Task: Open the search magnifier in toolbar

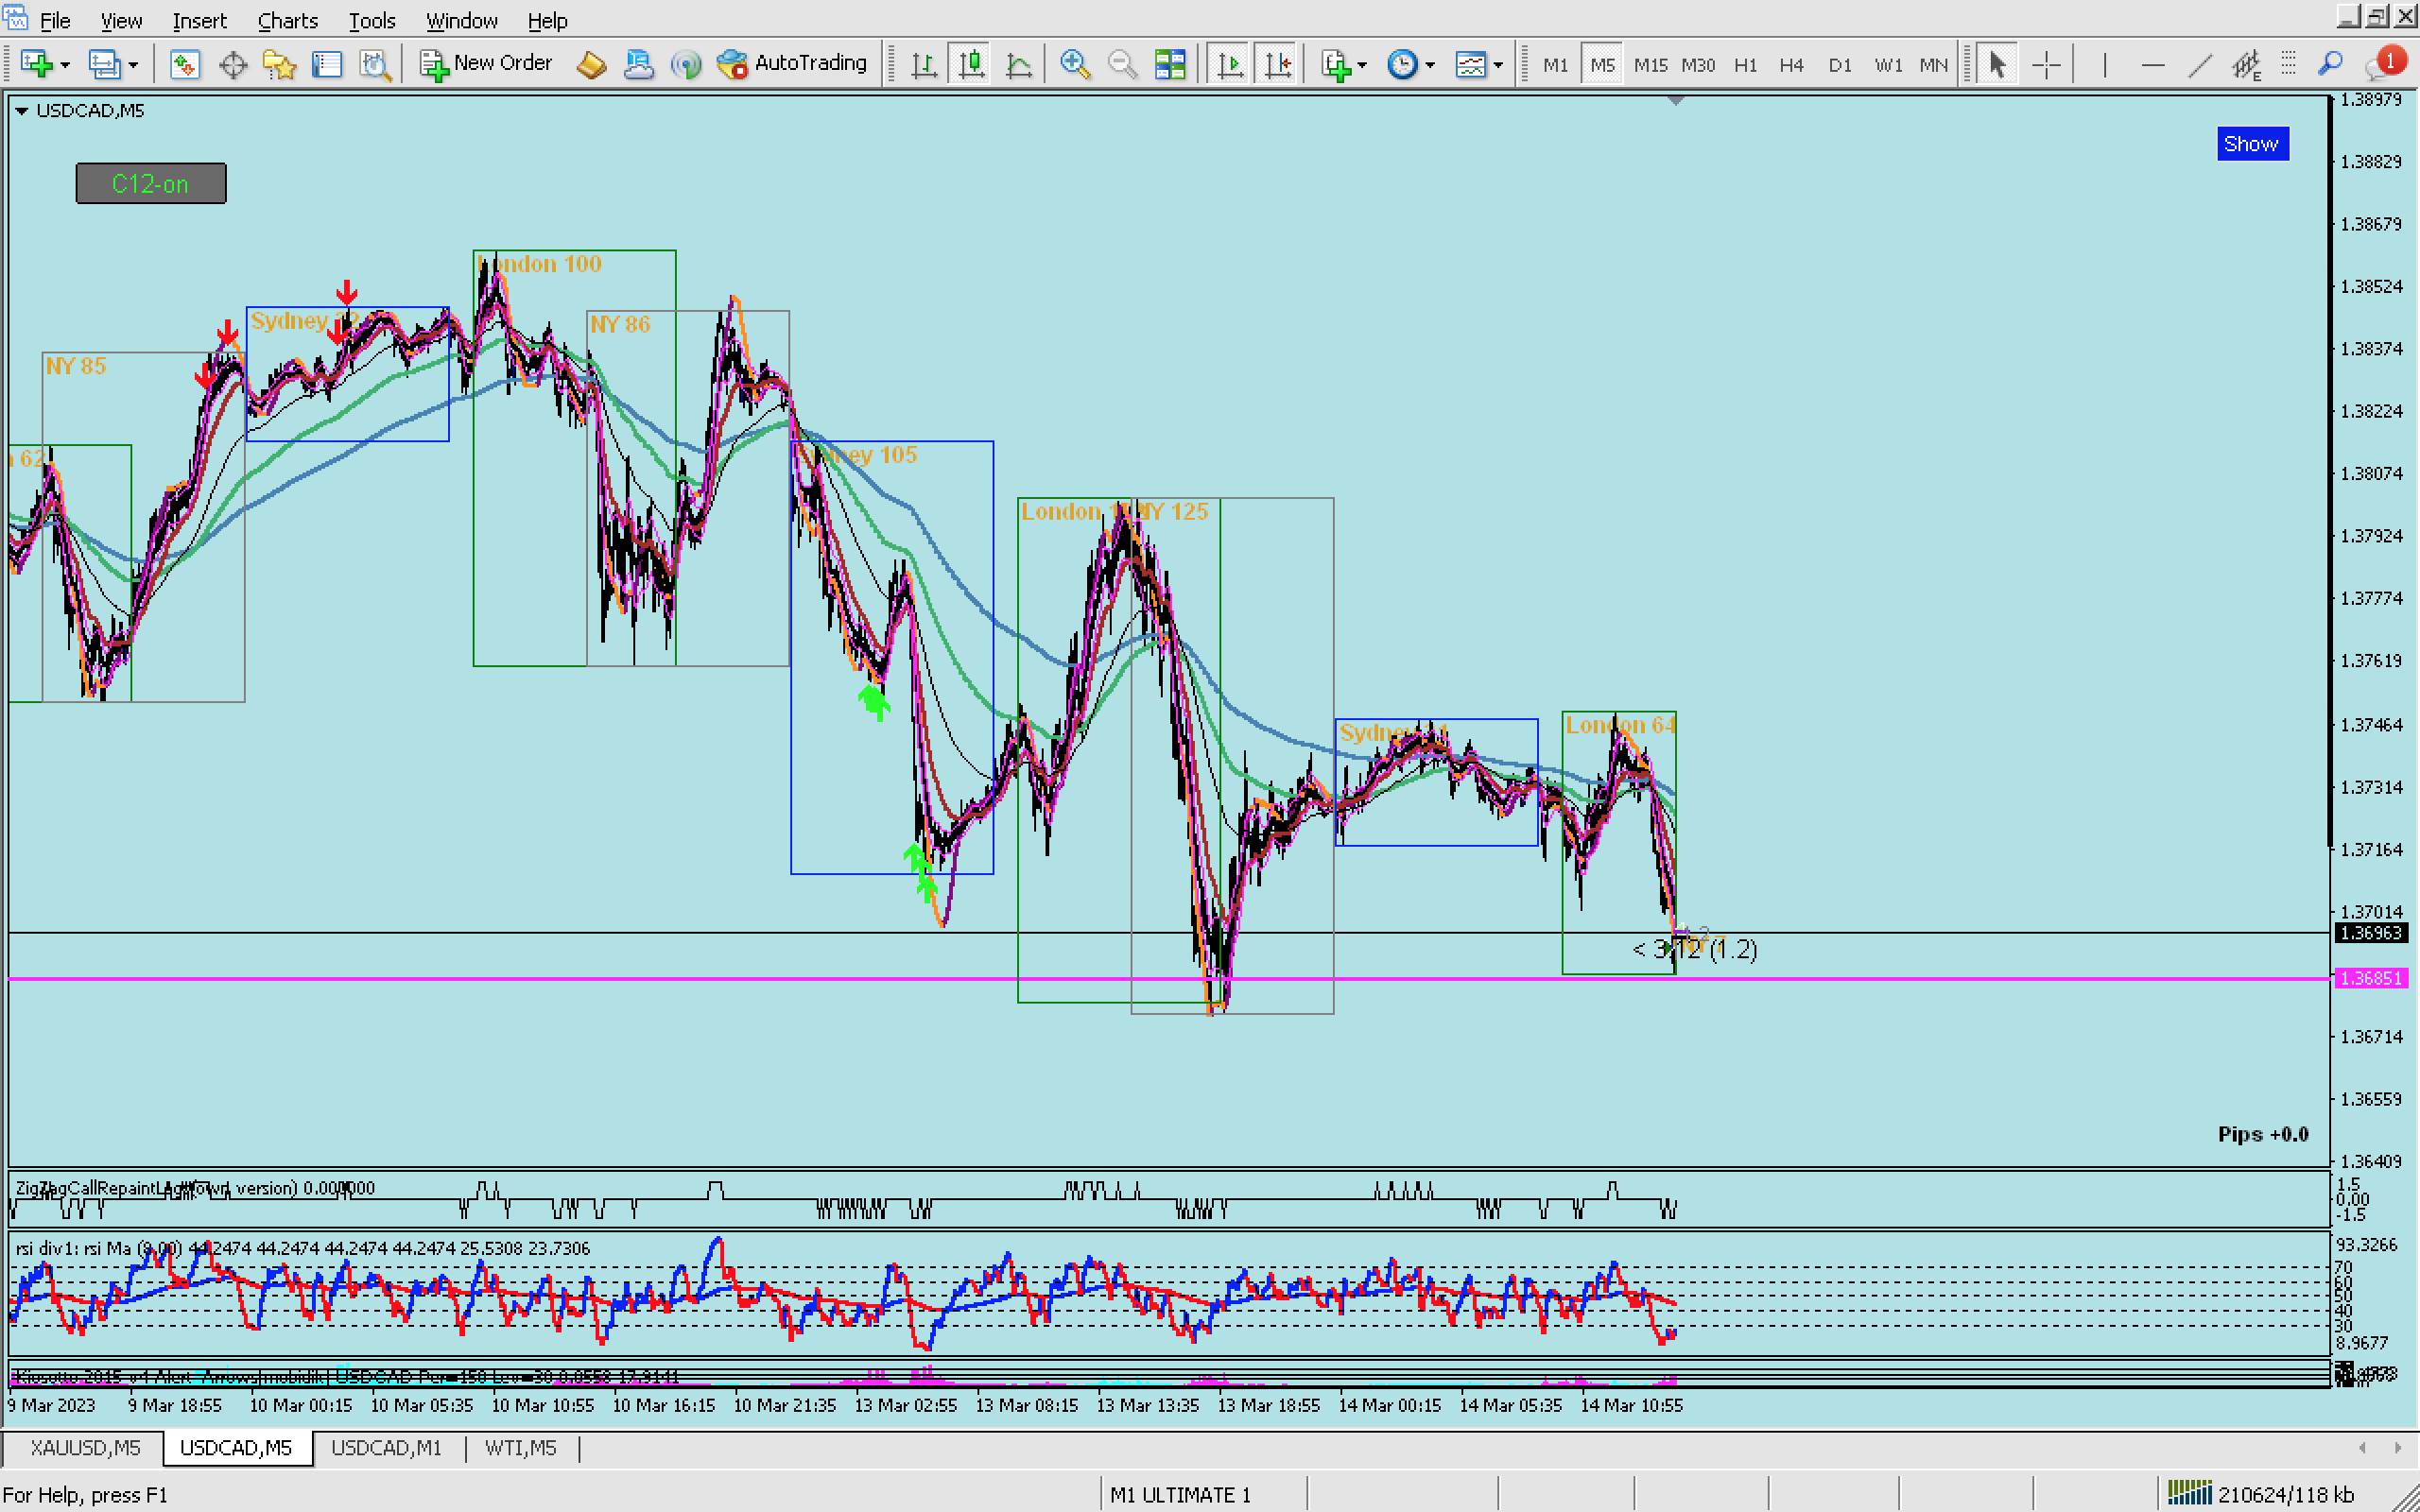Action: coord(2330,65)
